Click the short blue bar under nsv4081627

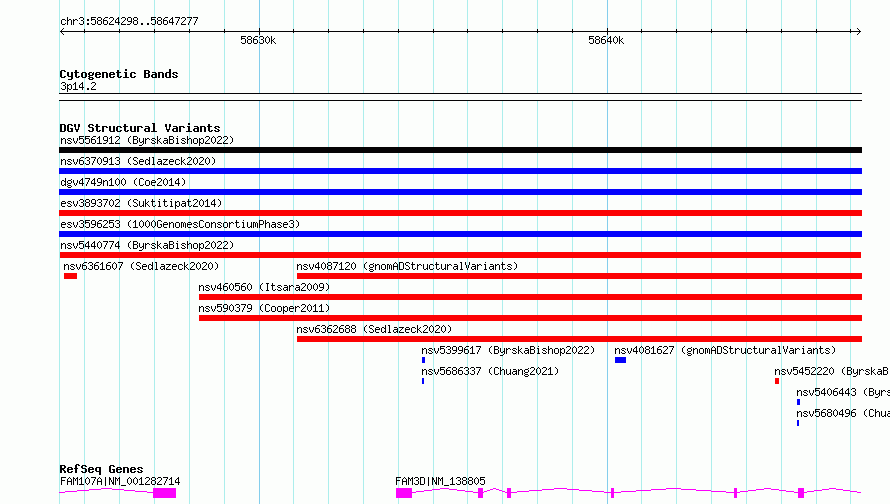pos(620,360)
